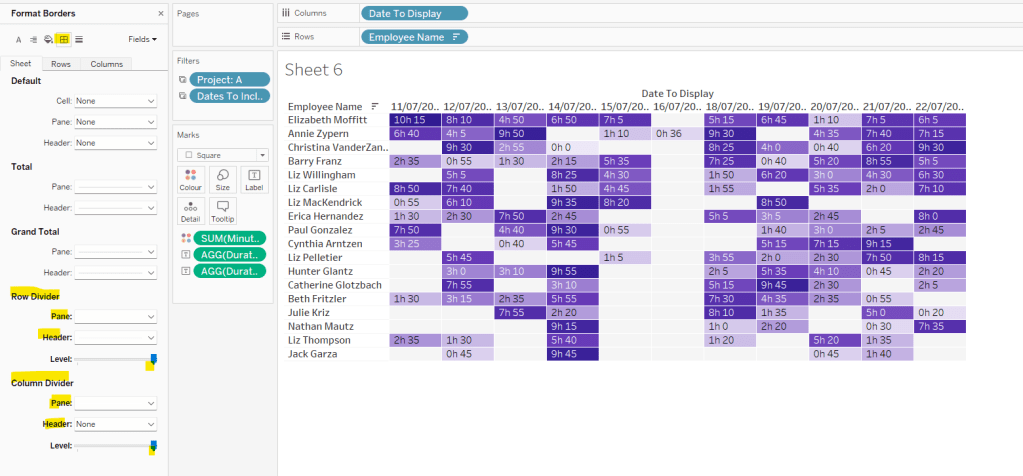Viewport: 1023px width, 476px height.
Task: Expand the Default Cell border dropdown
Action: 115,101
